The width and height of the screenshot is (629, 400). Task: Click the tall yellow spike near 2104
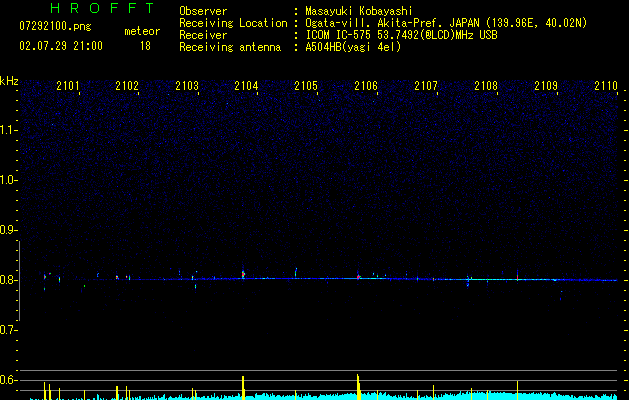pos(243,388)
